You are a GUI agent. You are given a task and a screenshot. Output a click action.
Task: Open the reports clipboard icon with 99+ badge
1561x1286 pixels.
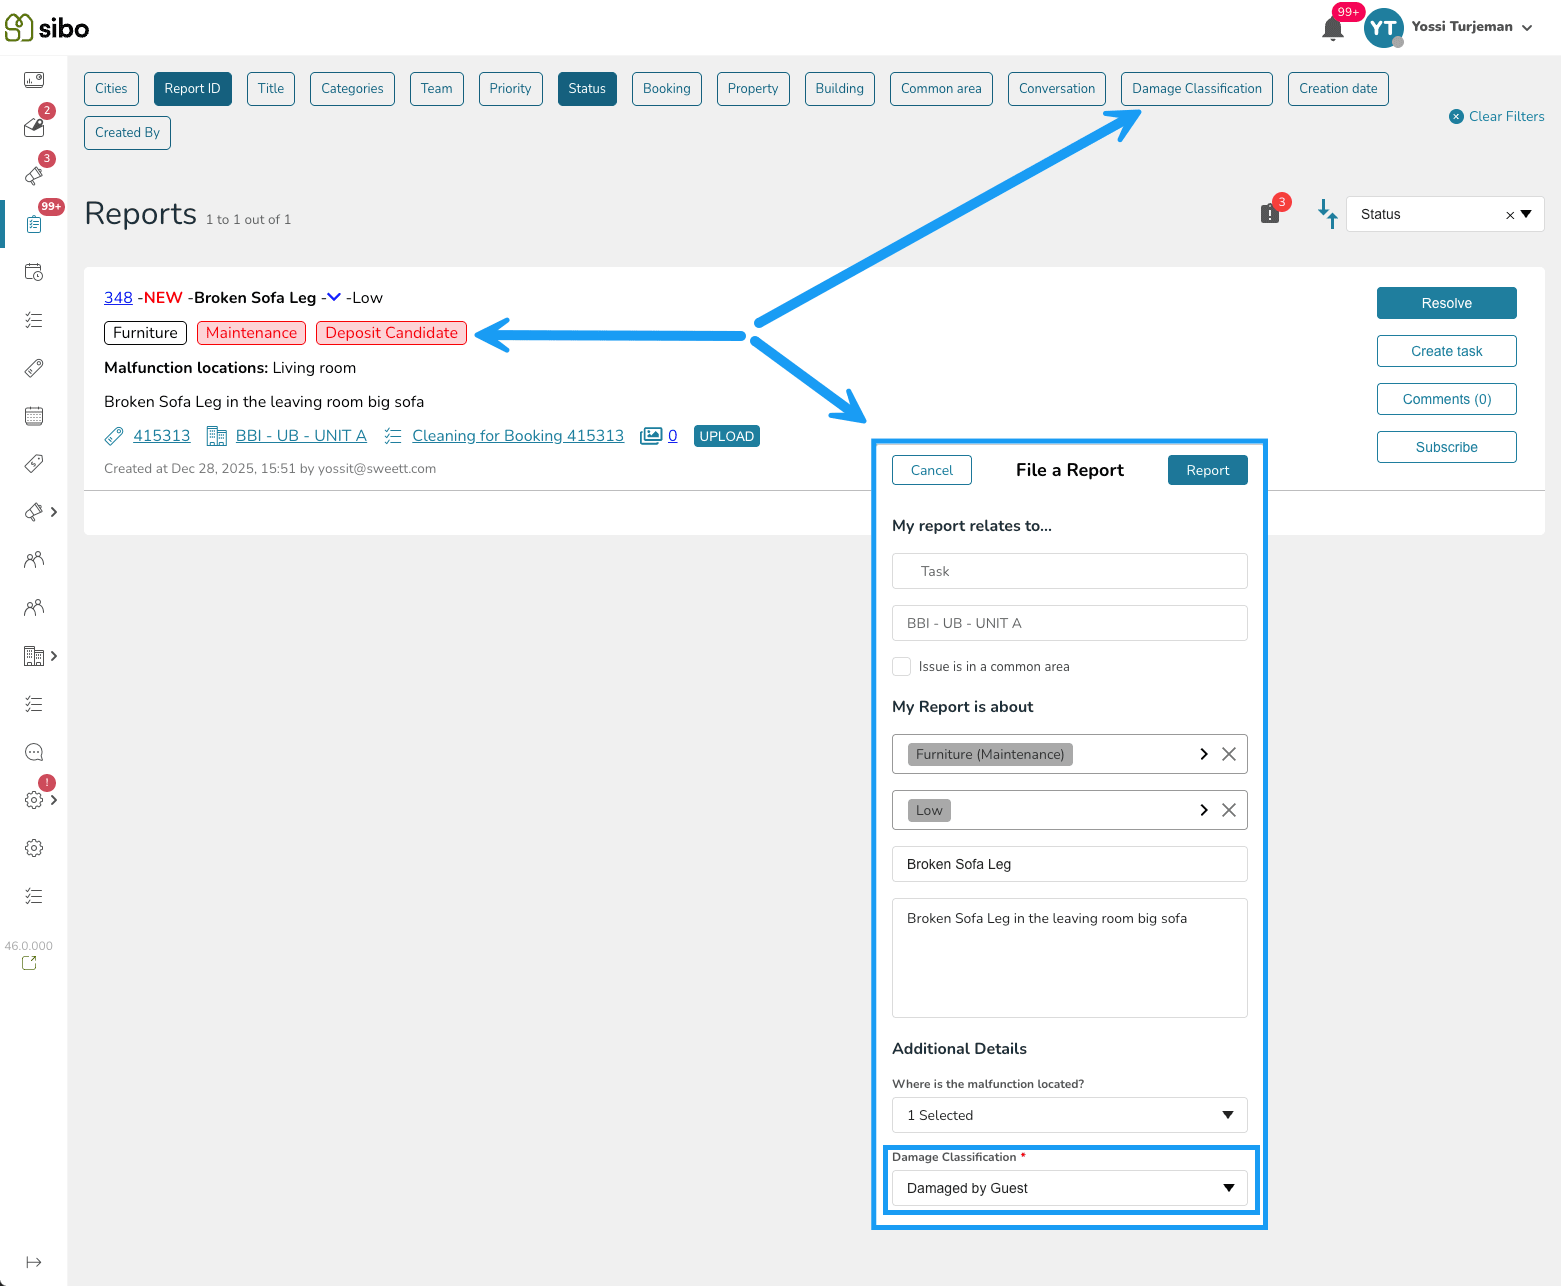pyautogui.click(x=34, y=224)
